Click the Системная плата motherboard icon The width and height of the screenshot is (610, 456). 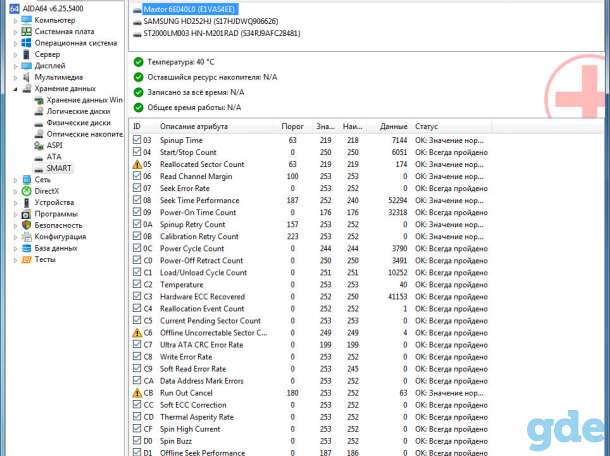(26, 31)
